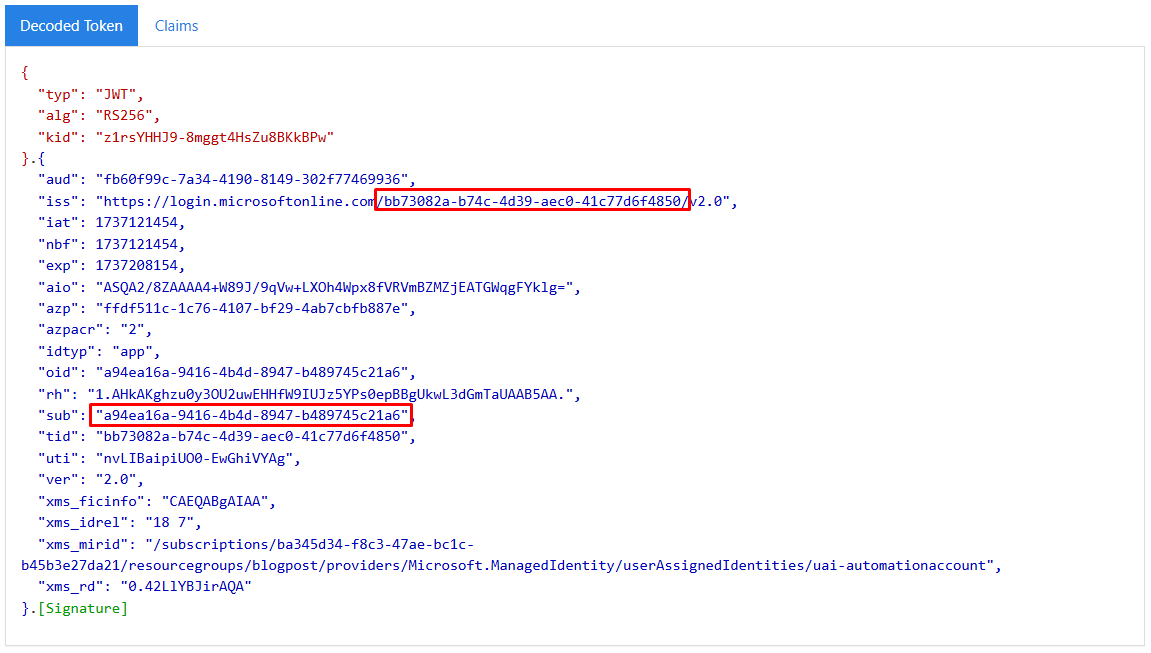Click the "kid" key ID value
This screenshot has height=653, width=1151.
pos(214,136)
